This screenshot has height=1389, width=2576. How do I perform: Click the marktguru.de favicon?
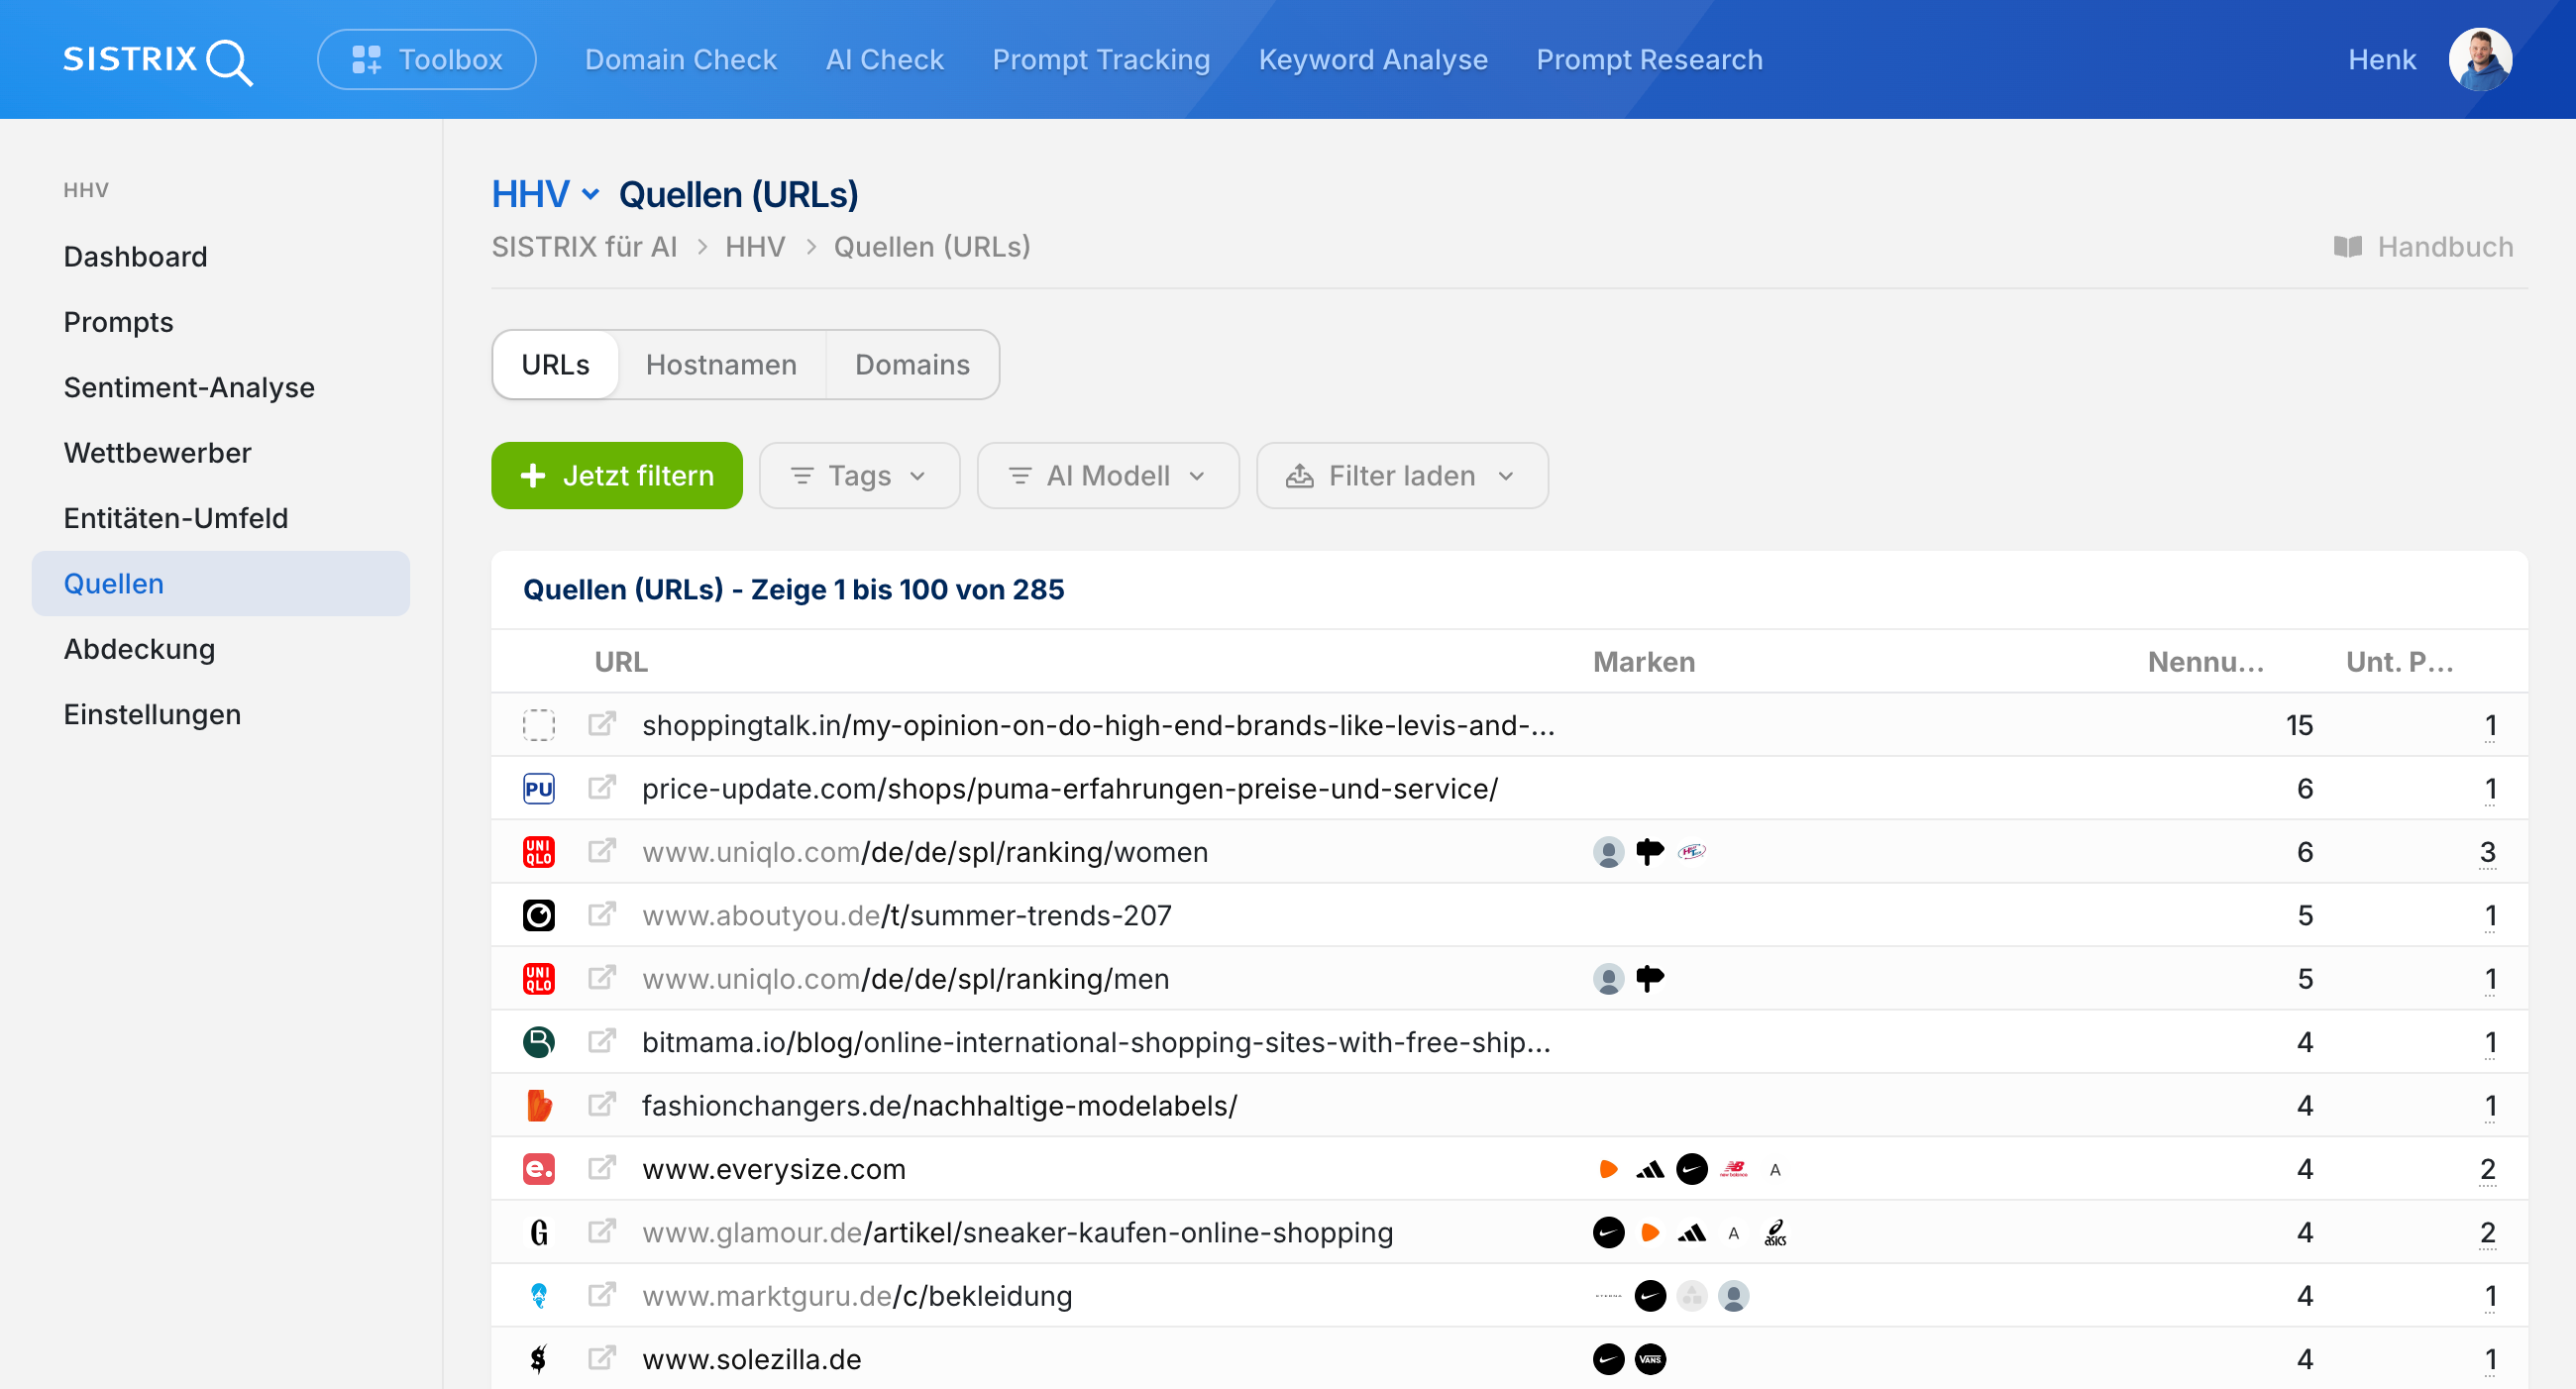(x=539, y=1296)
